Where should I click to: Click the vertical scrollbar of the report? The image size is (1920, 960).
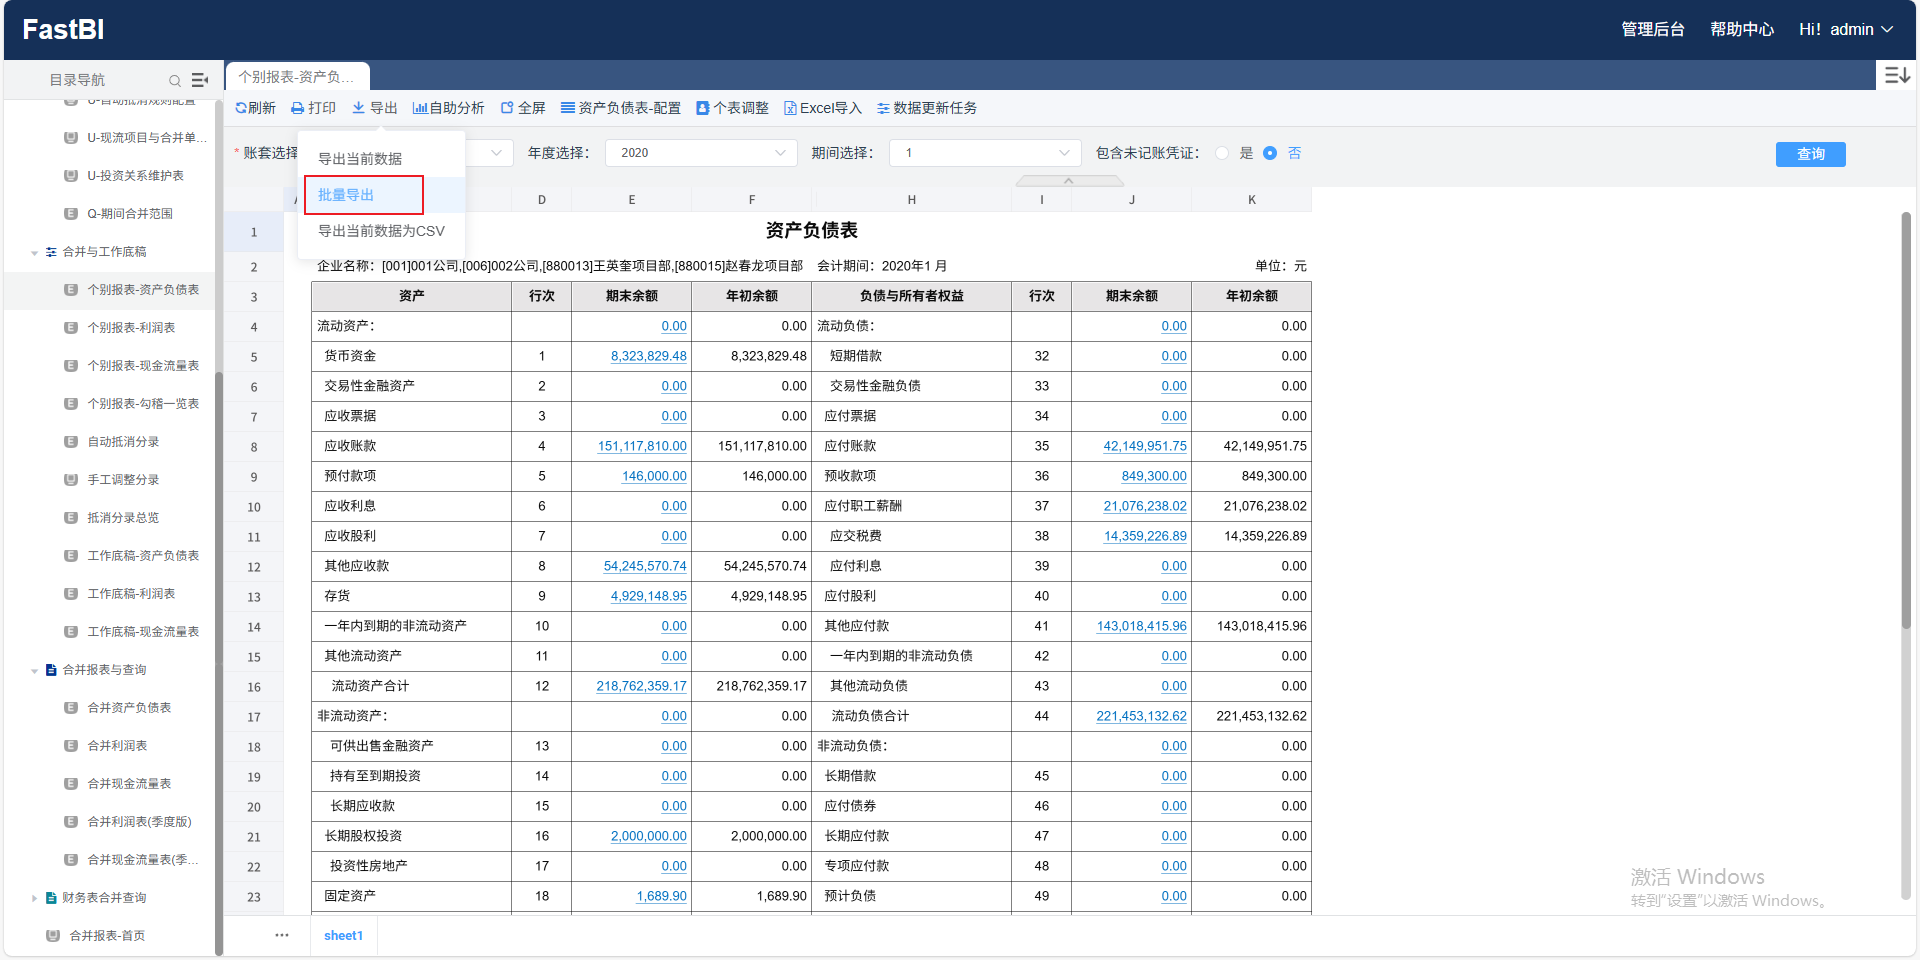click(x=1906, y=420)
